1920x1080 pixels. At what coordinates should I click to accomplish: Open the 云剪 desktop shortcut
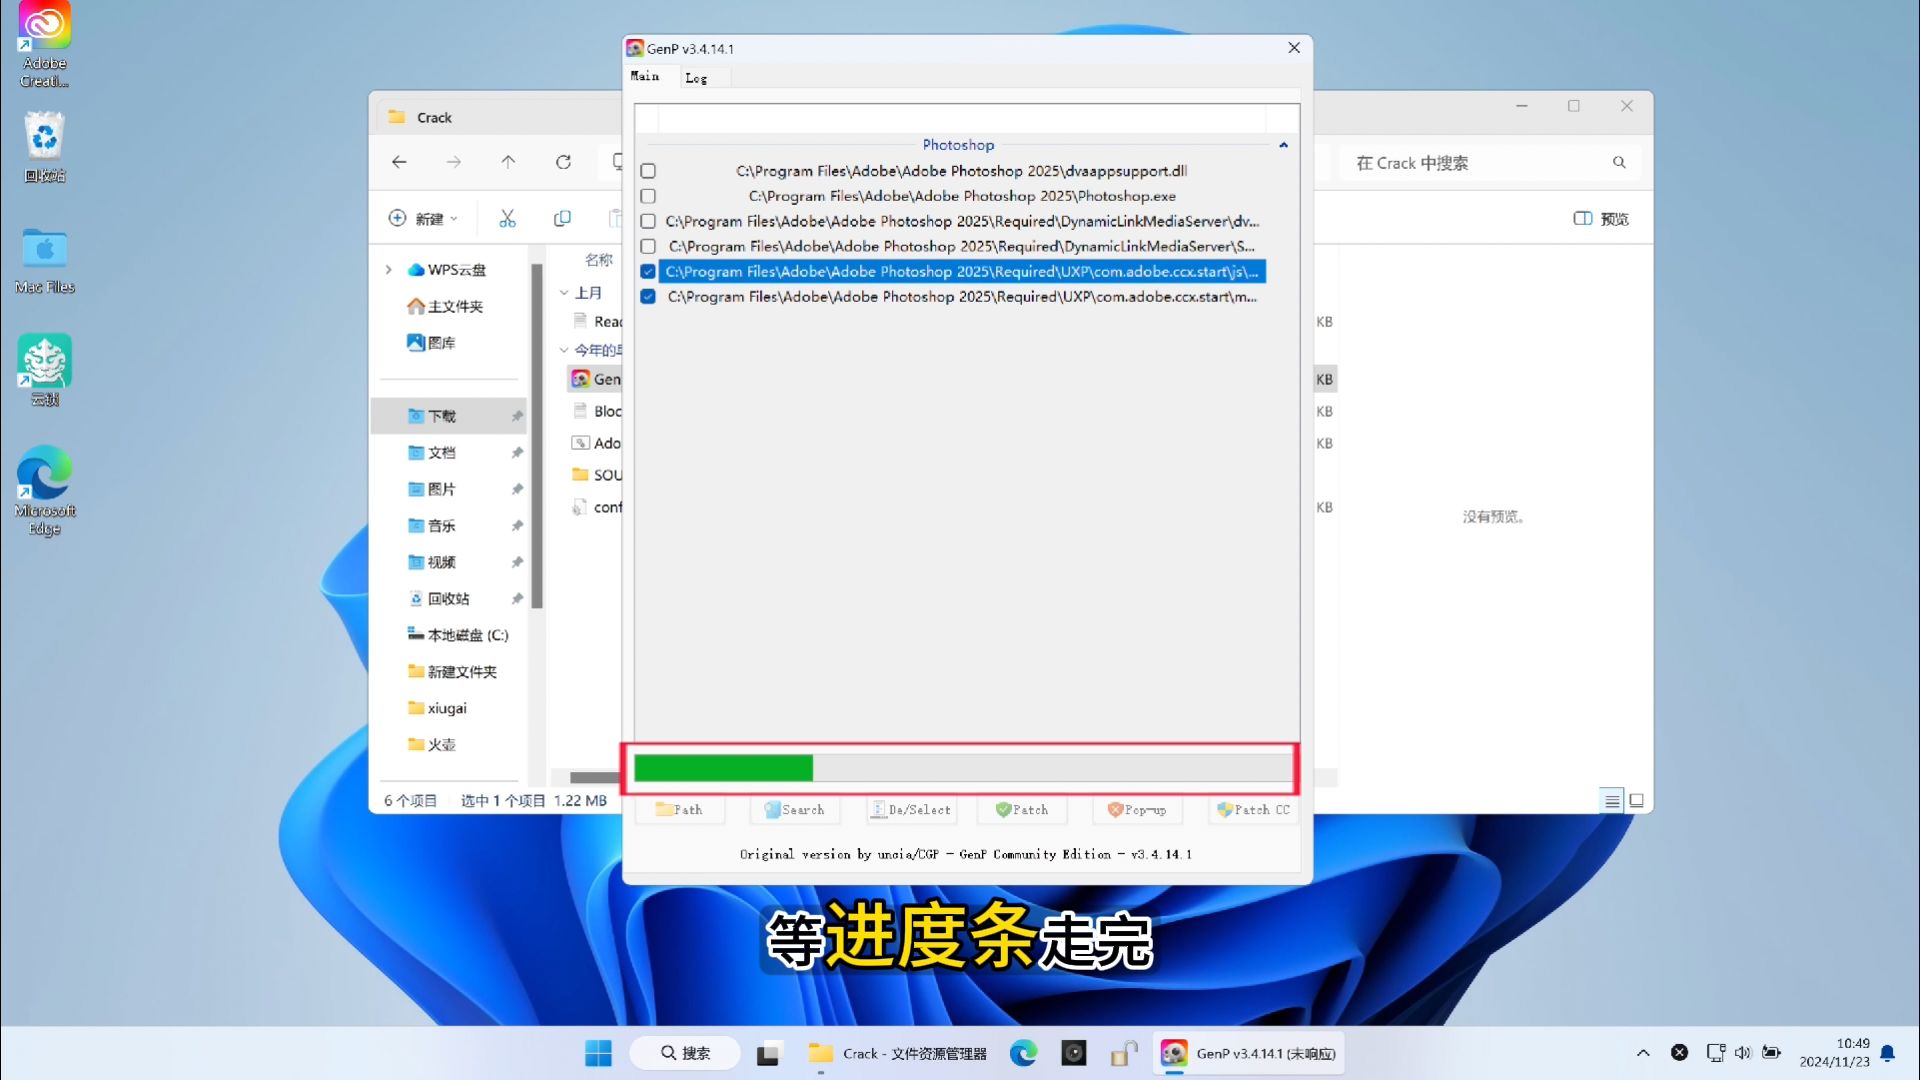44,370
